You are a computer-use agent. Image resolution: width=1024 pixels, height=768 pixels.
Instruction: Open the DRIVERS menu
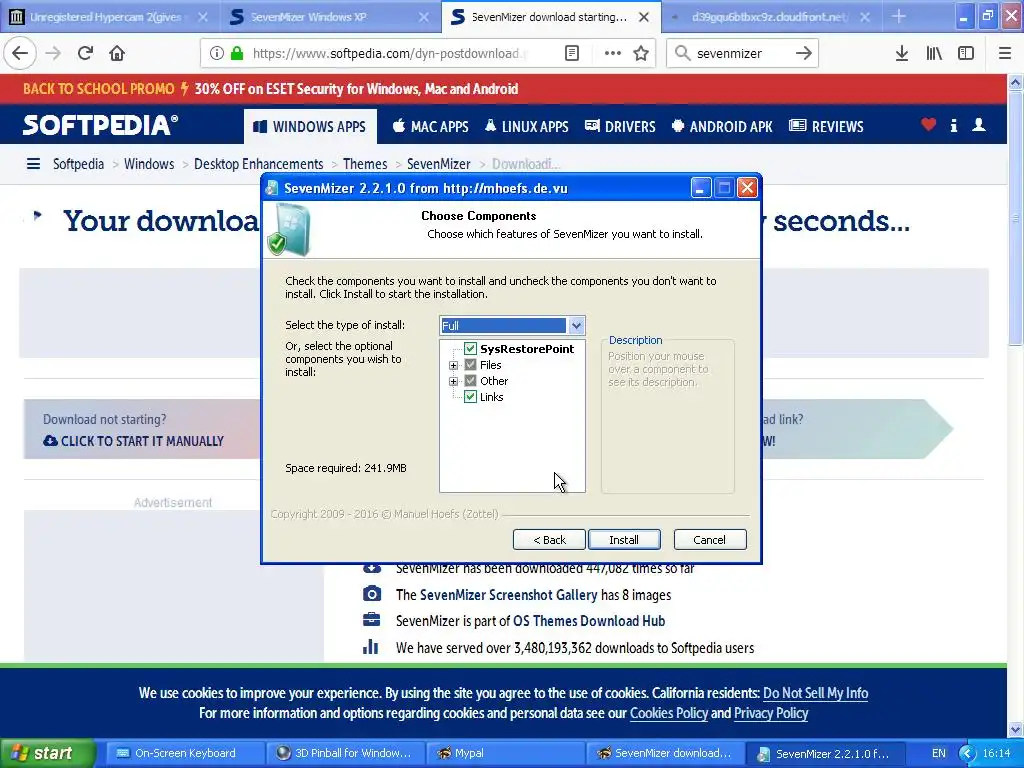620,126
